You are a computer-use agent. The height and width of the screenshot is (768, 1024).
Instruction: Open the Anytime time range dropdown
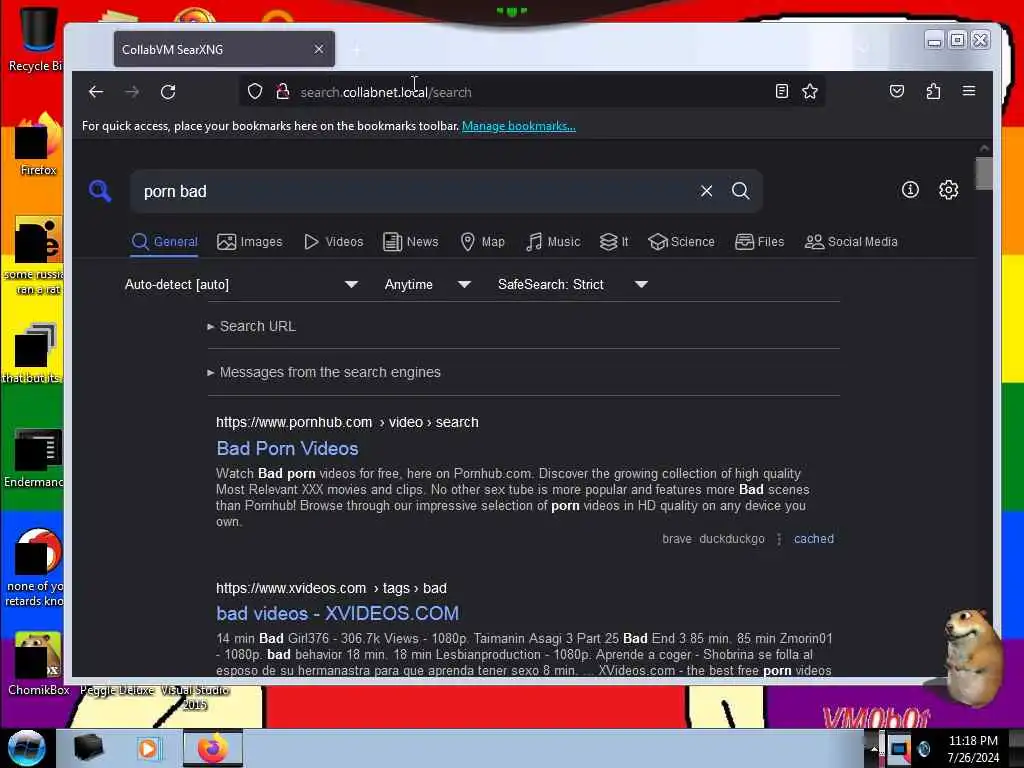click(x=427, y=284)
